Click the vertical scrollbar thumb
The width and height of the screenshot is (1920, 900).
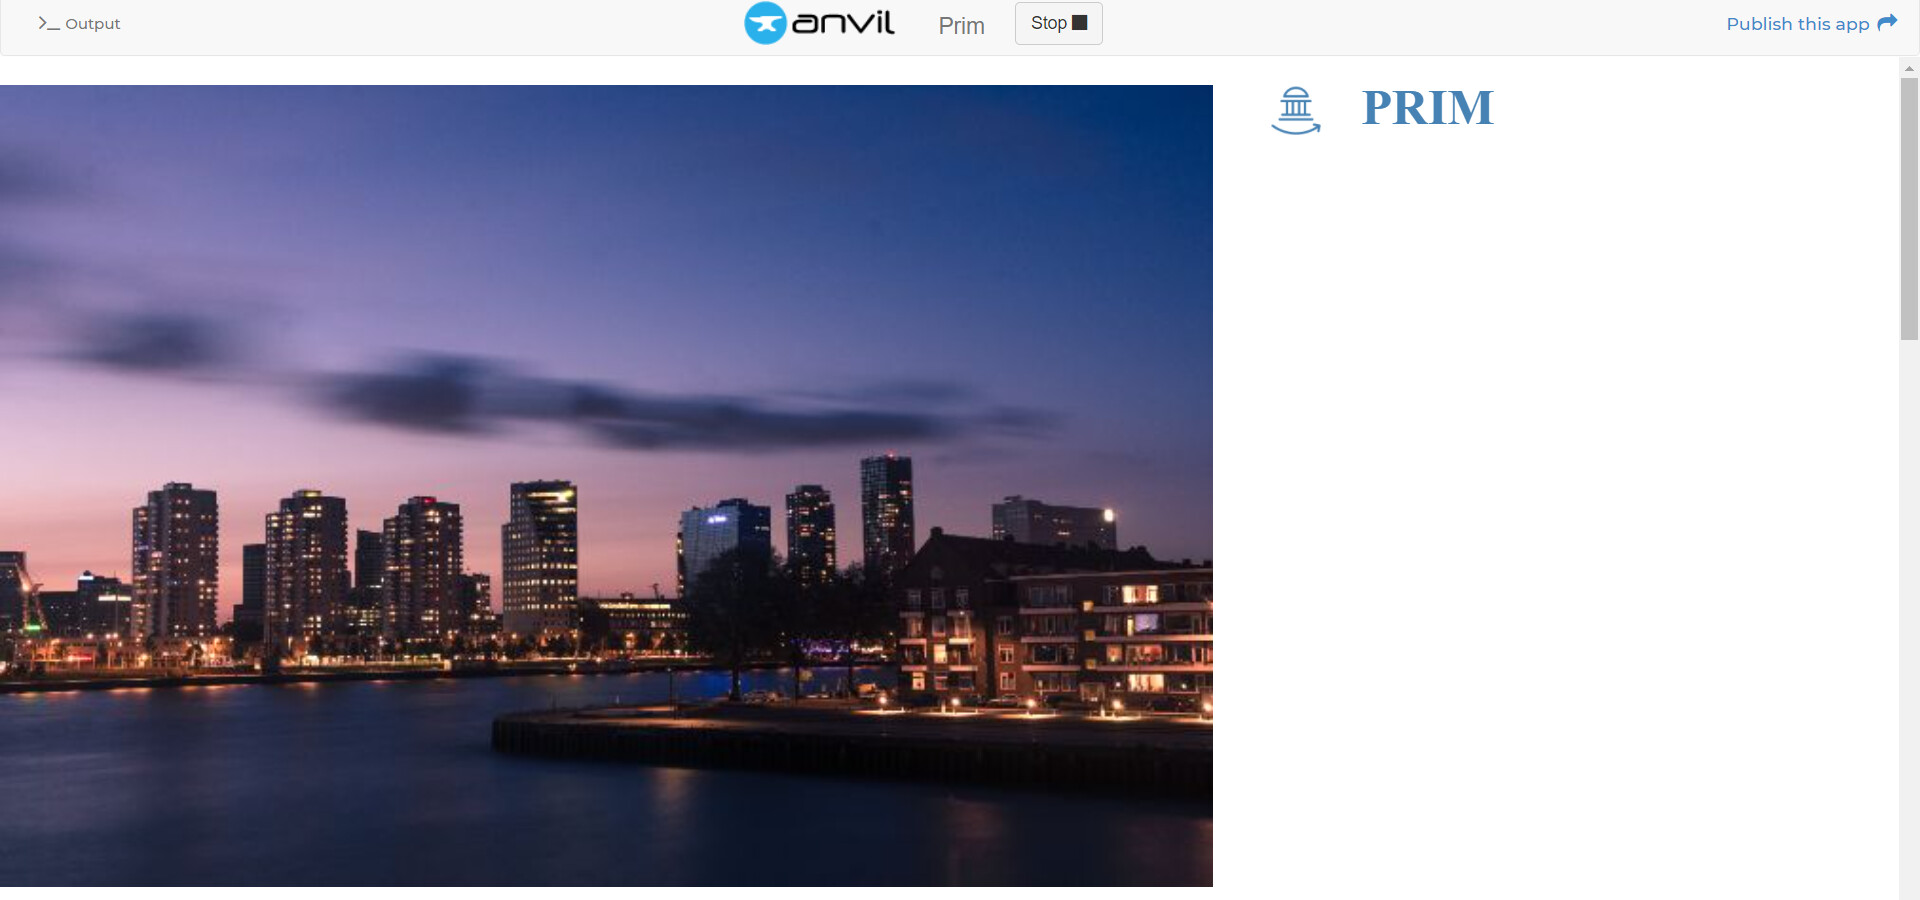point(1909,209)
